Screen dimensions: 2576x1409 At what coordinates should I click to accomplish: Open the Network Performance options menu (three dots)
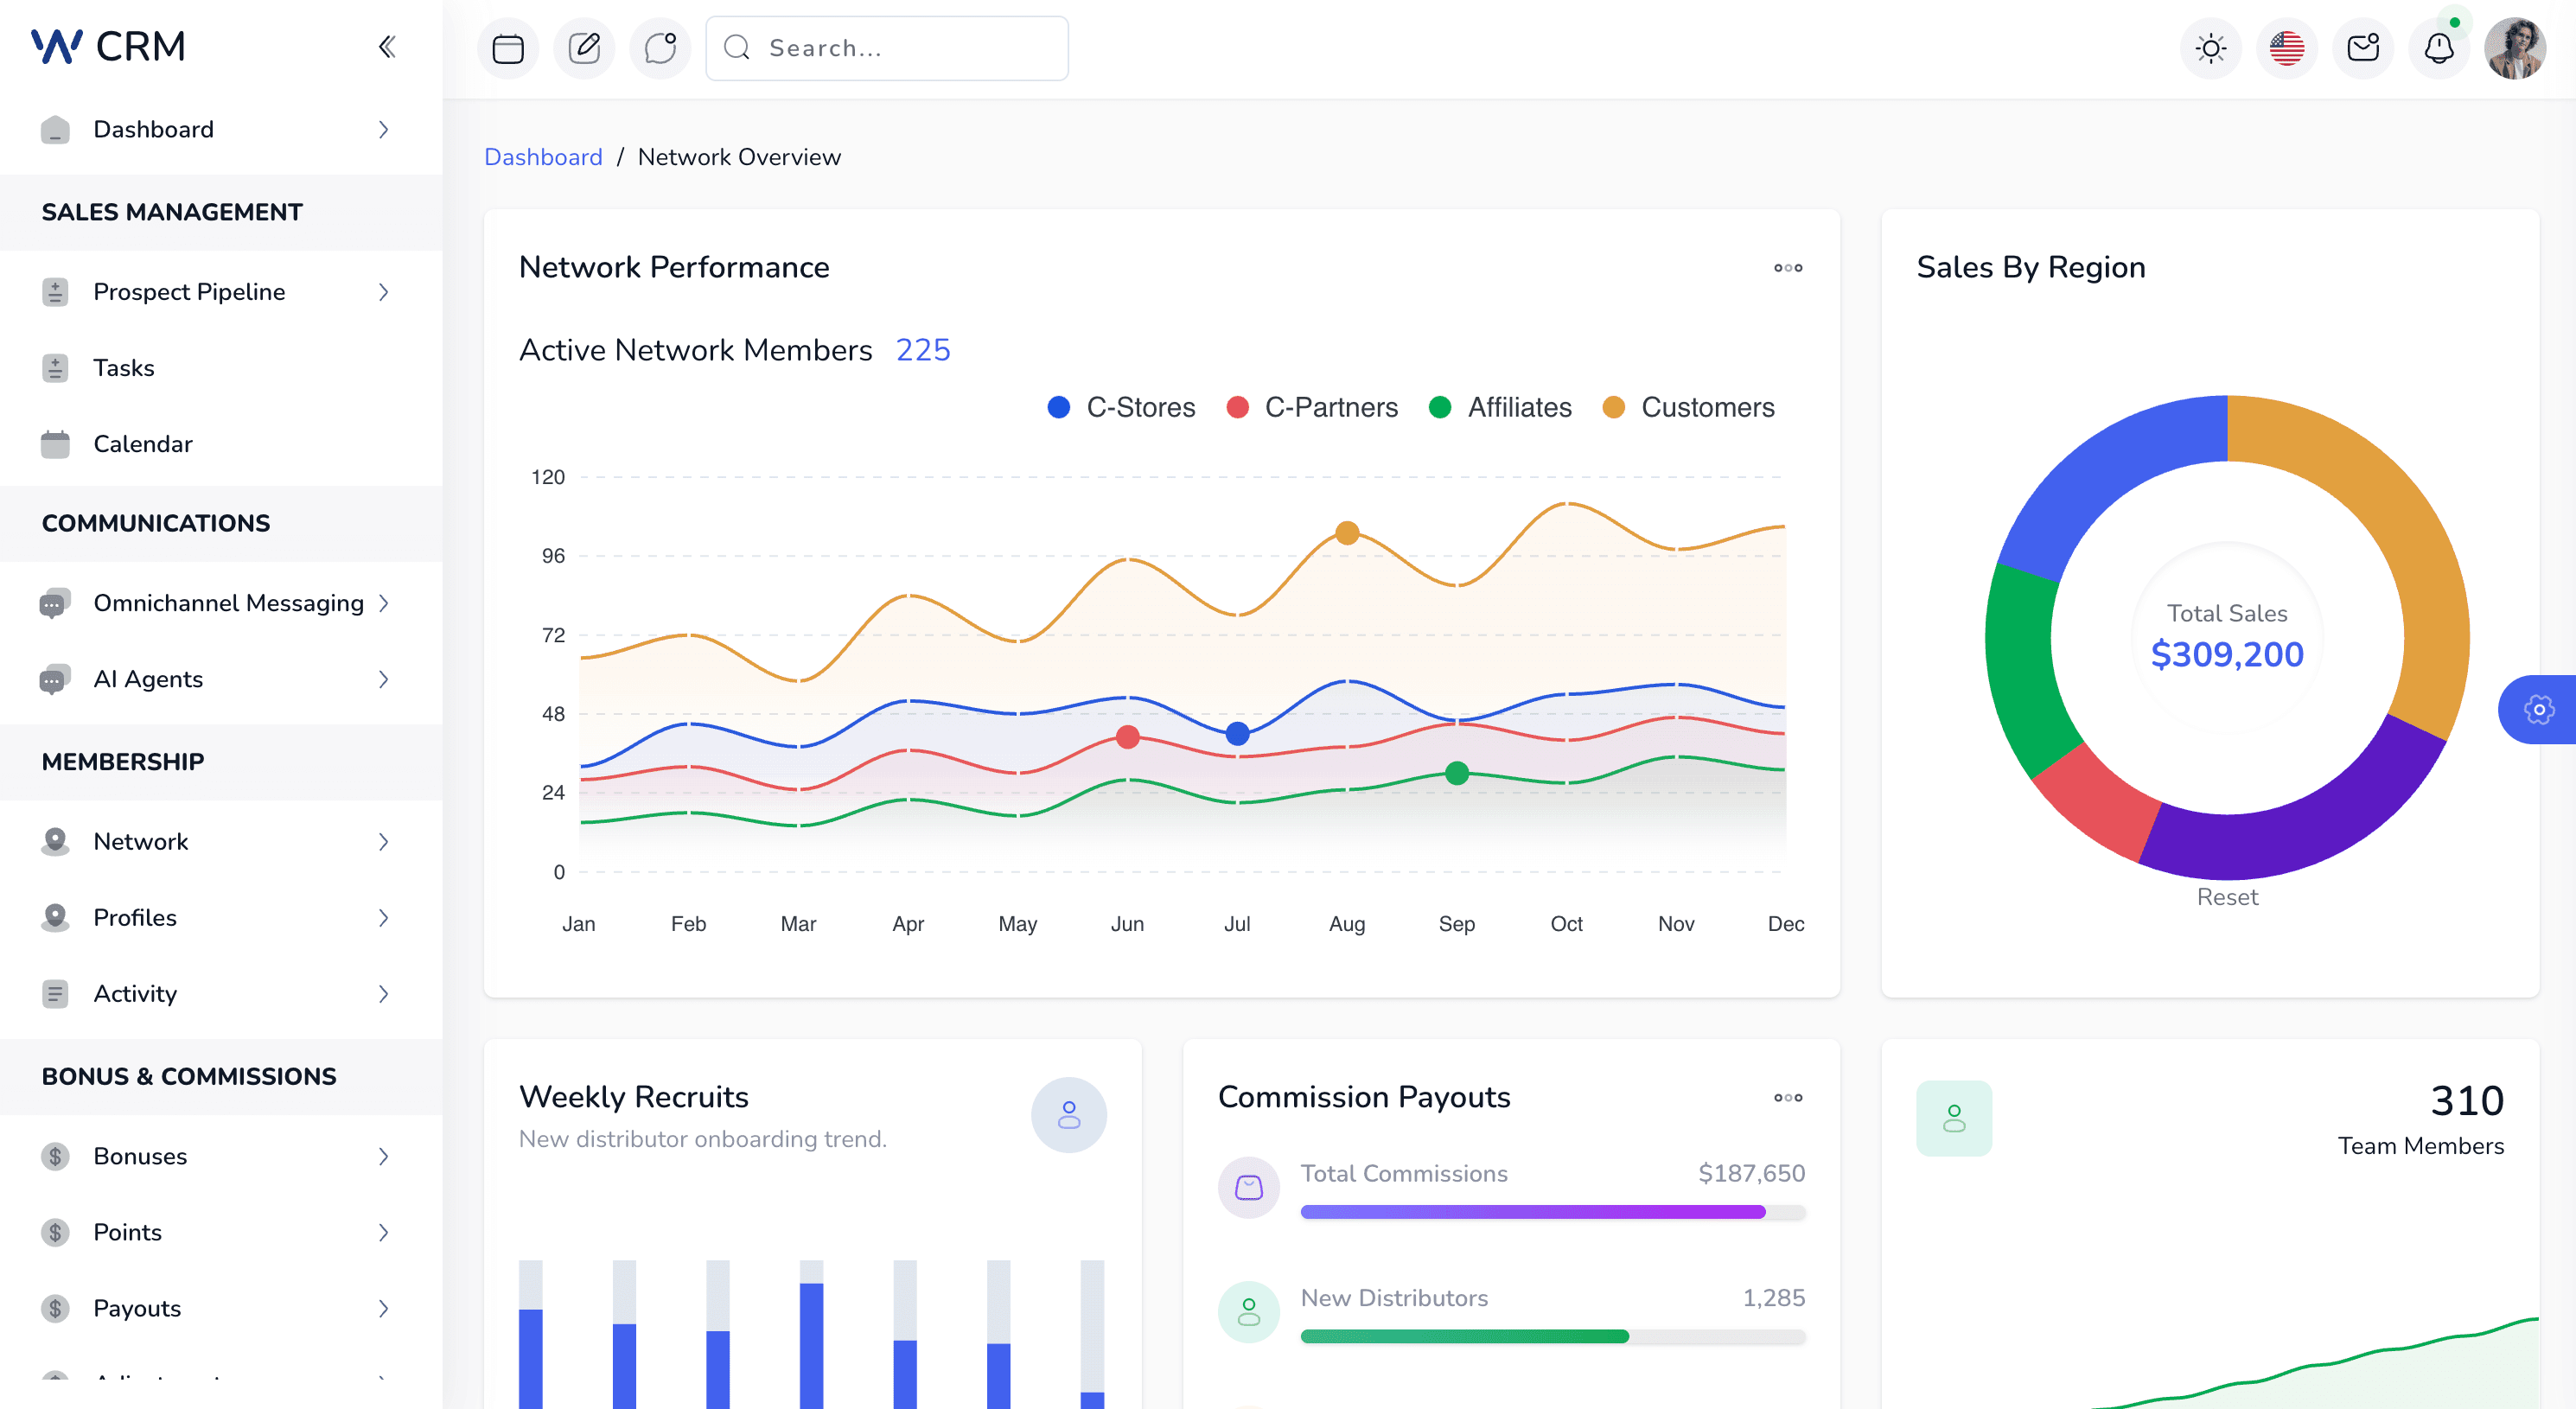pyautogui.click(x=1788, y=267)
